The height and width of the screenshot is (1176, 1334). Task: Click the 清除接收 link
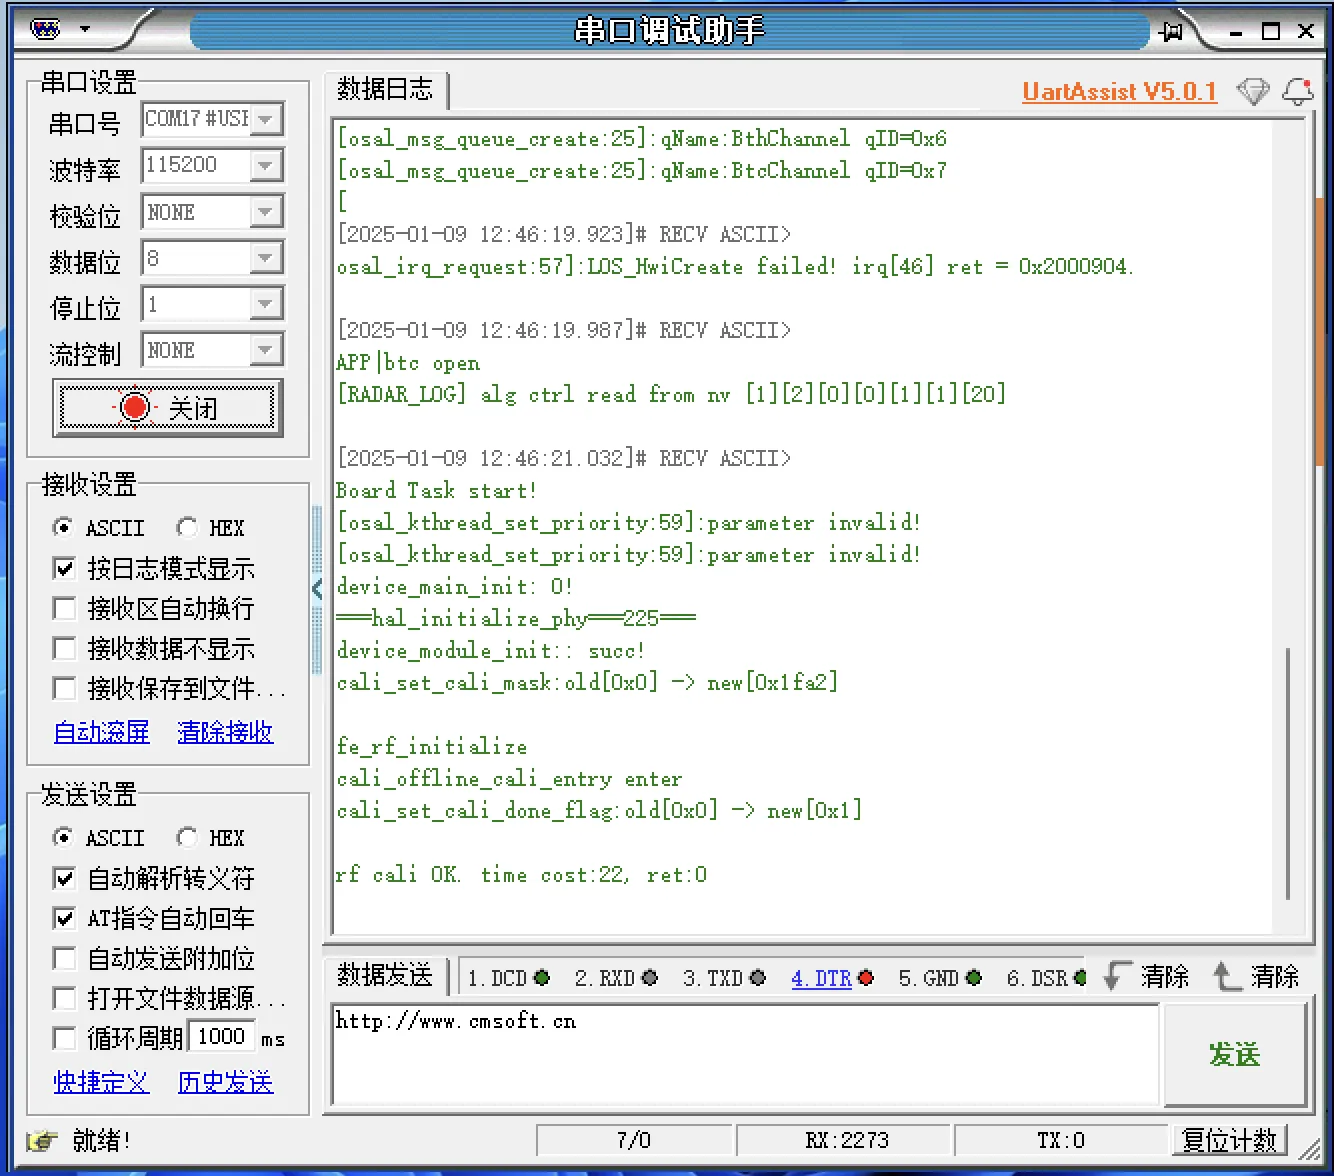coord(225,731)
